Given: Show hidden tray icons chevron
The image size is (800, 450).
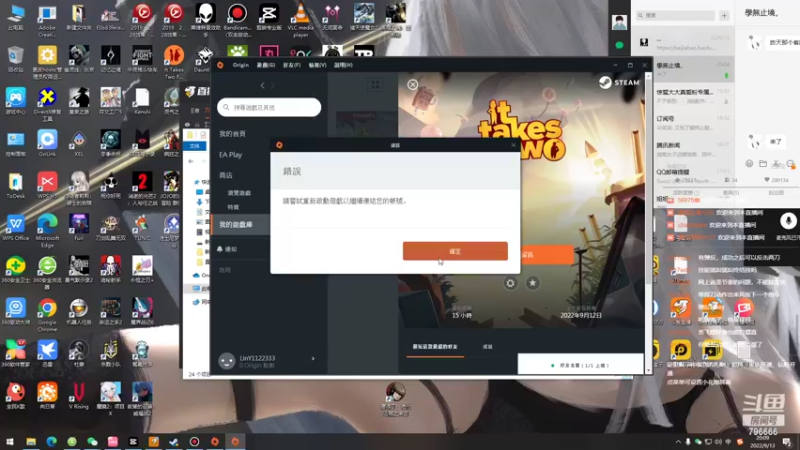Looking at the screenshot, I should 678,442.
